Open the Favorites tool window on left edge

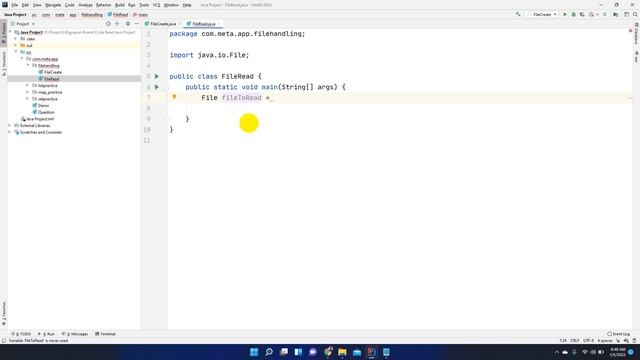coord(4,314)
